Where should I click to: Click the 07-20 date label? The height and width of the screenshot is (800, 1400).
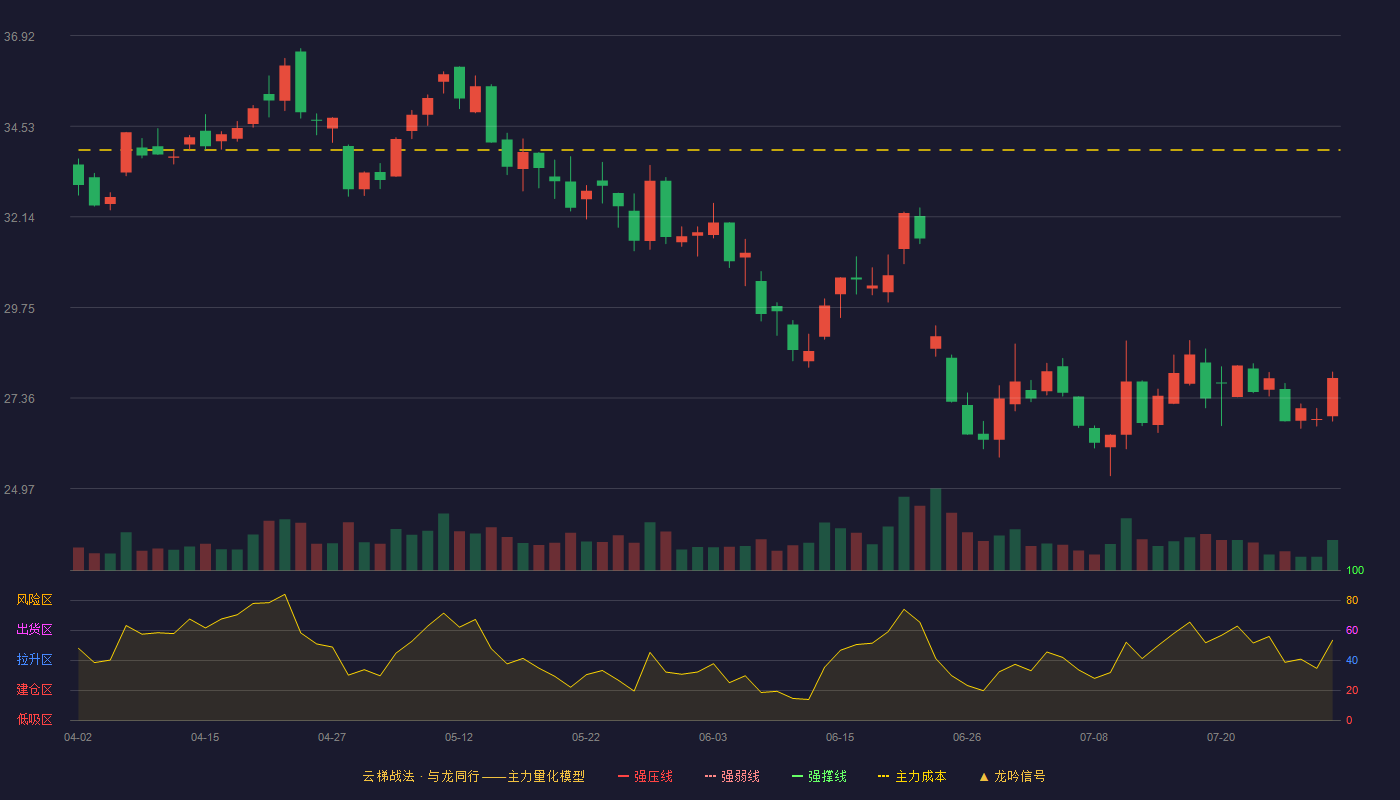1221,737
